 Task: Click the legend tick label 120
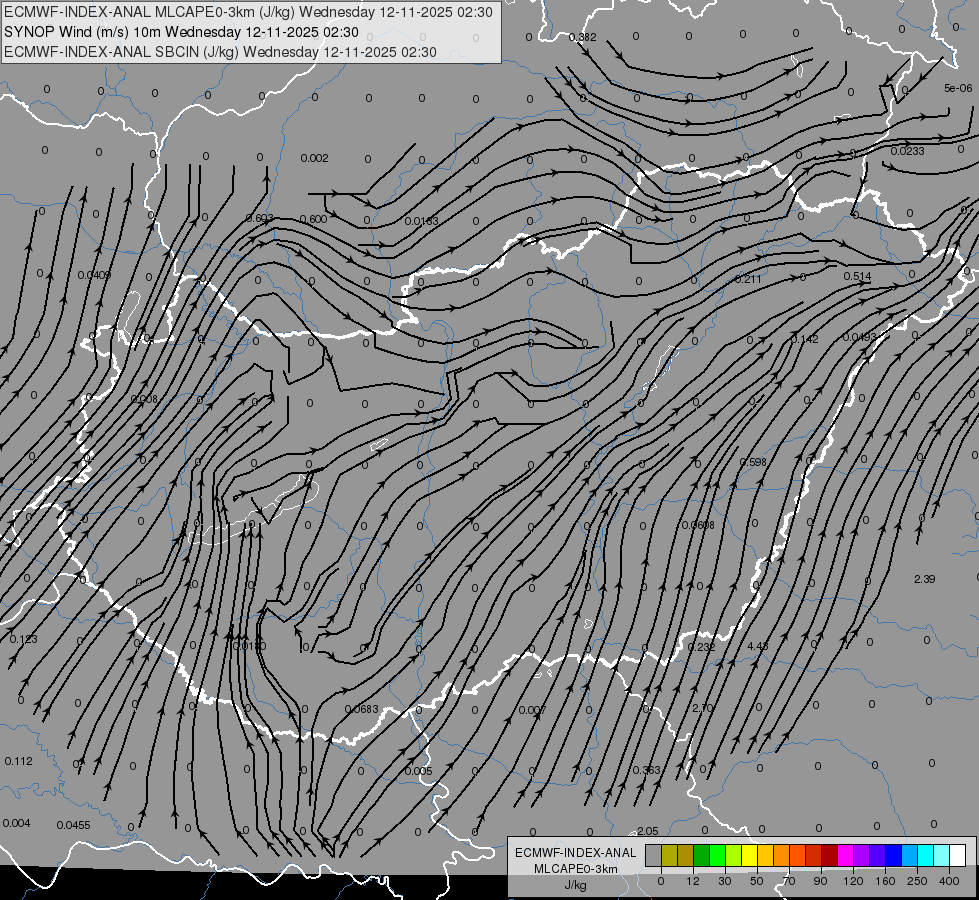click(x=854, y=881)
